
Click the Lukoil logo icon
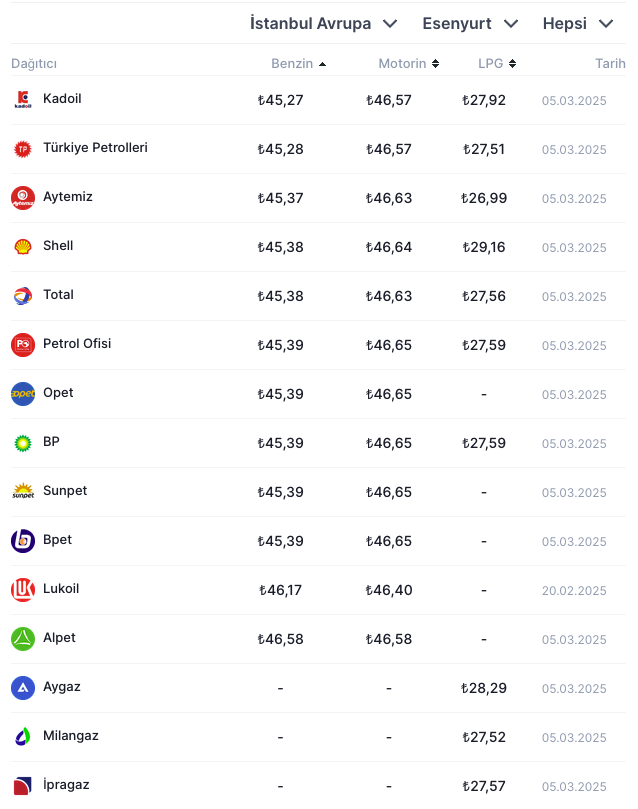click(23, 590)
